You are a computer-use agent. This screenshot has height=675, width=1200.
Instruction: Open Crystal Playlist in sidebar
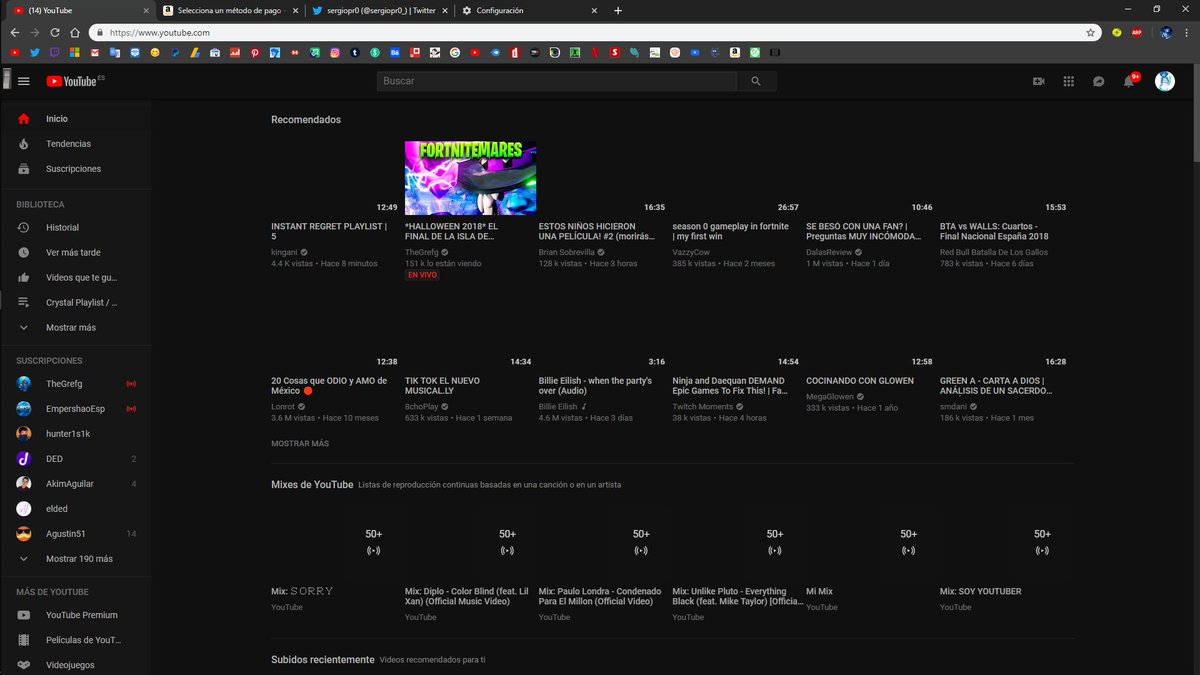76,302
